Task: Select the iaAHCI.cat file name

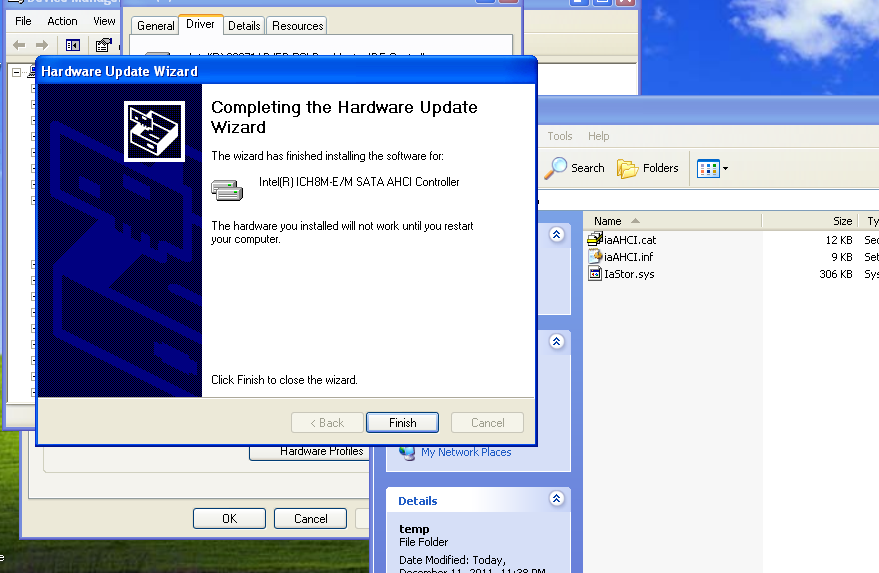Action: click(x=630, y=240)
